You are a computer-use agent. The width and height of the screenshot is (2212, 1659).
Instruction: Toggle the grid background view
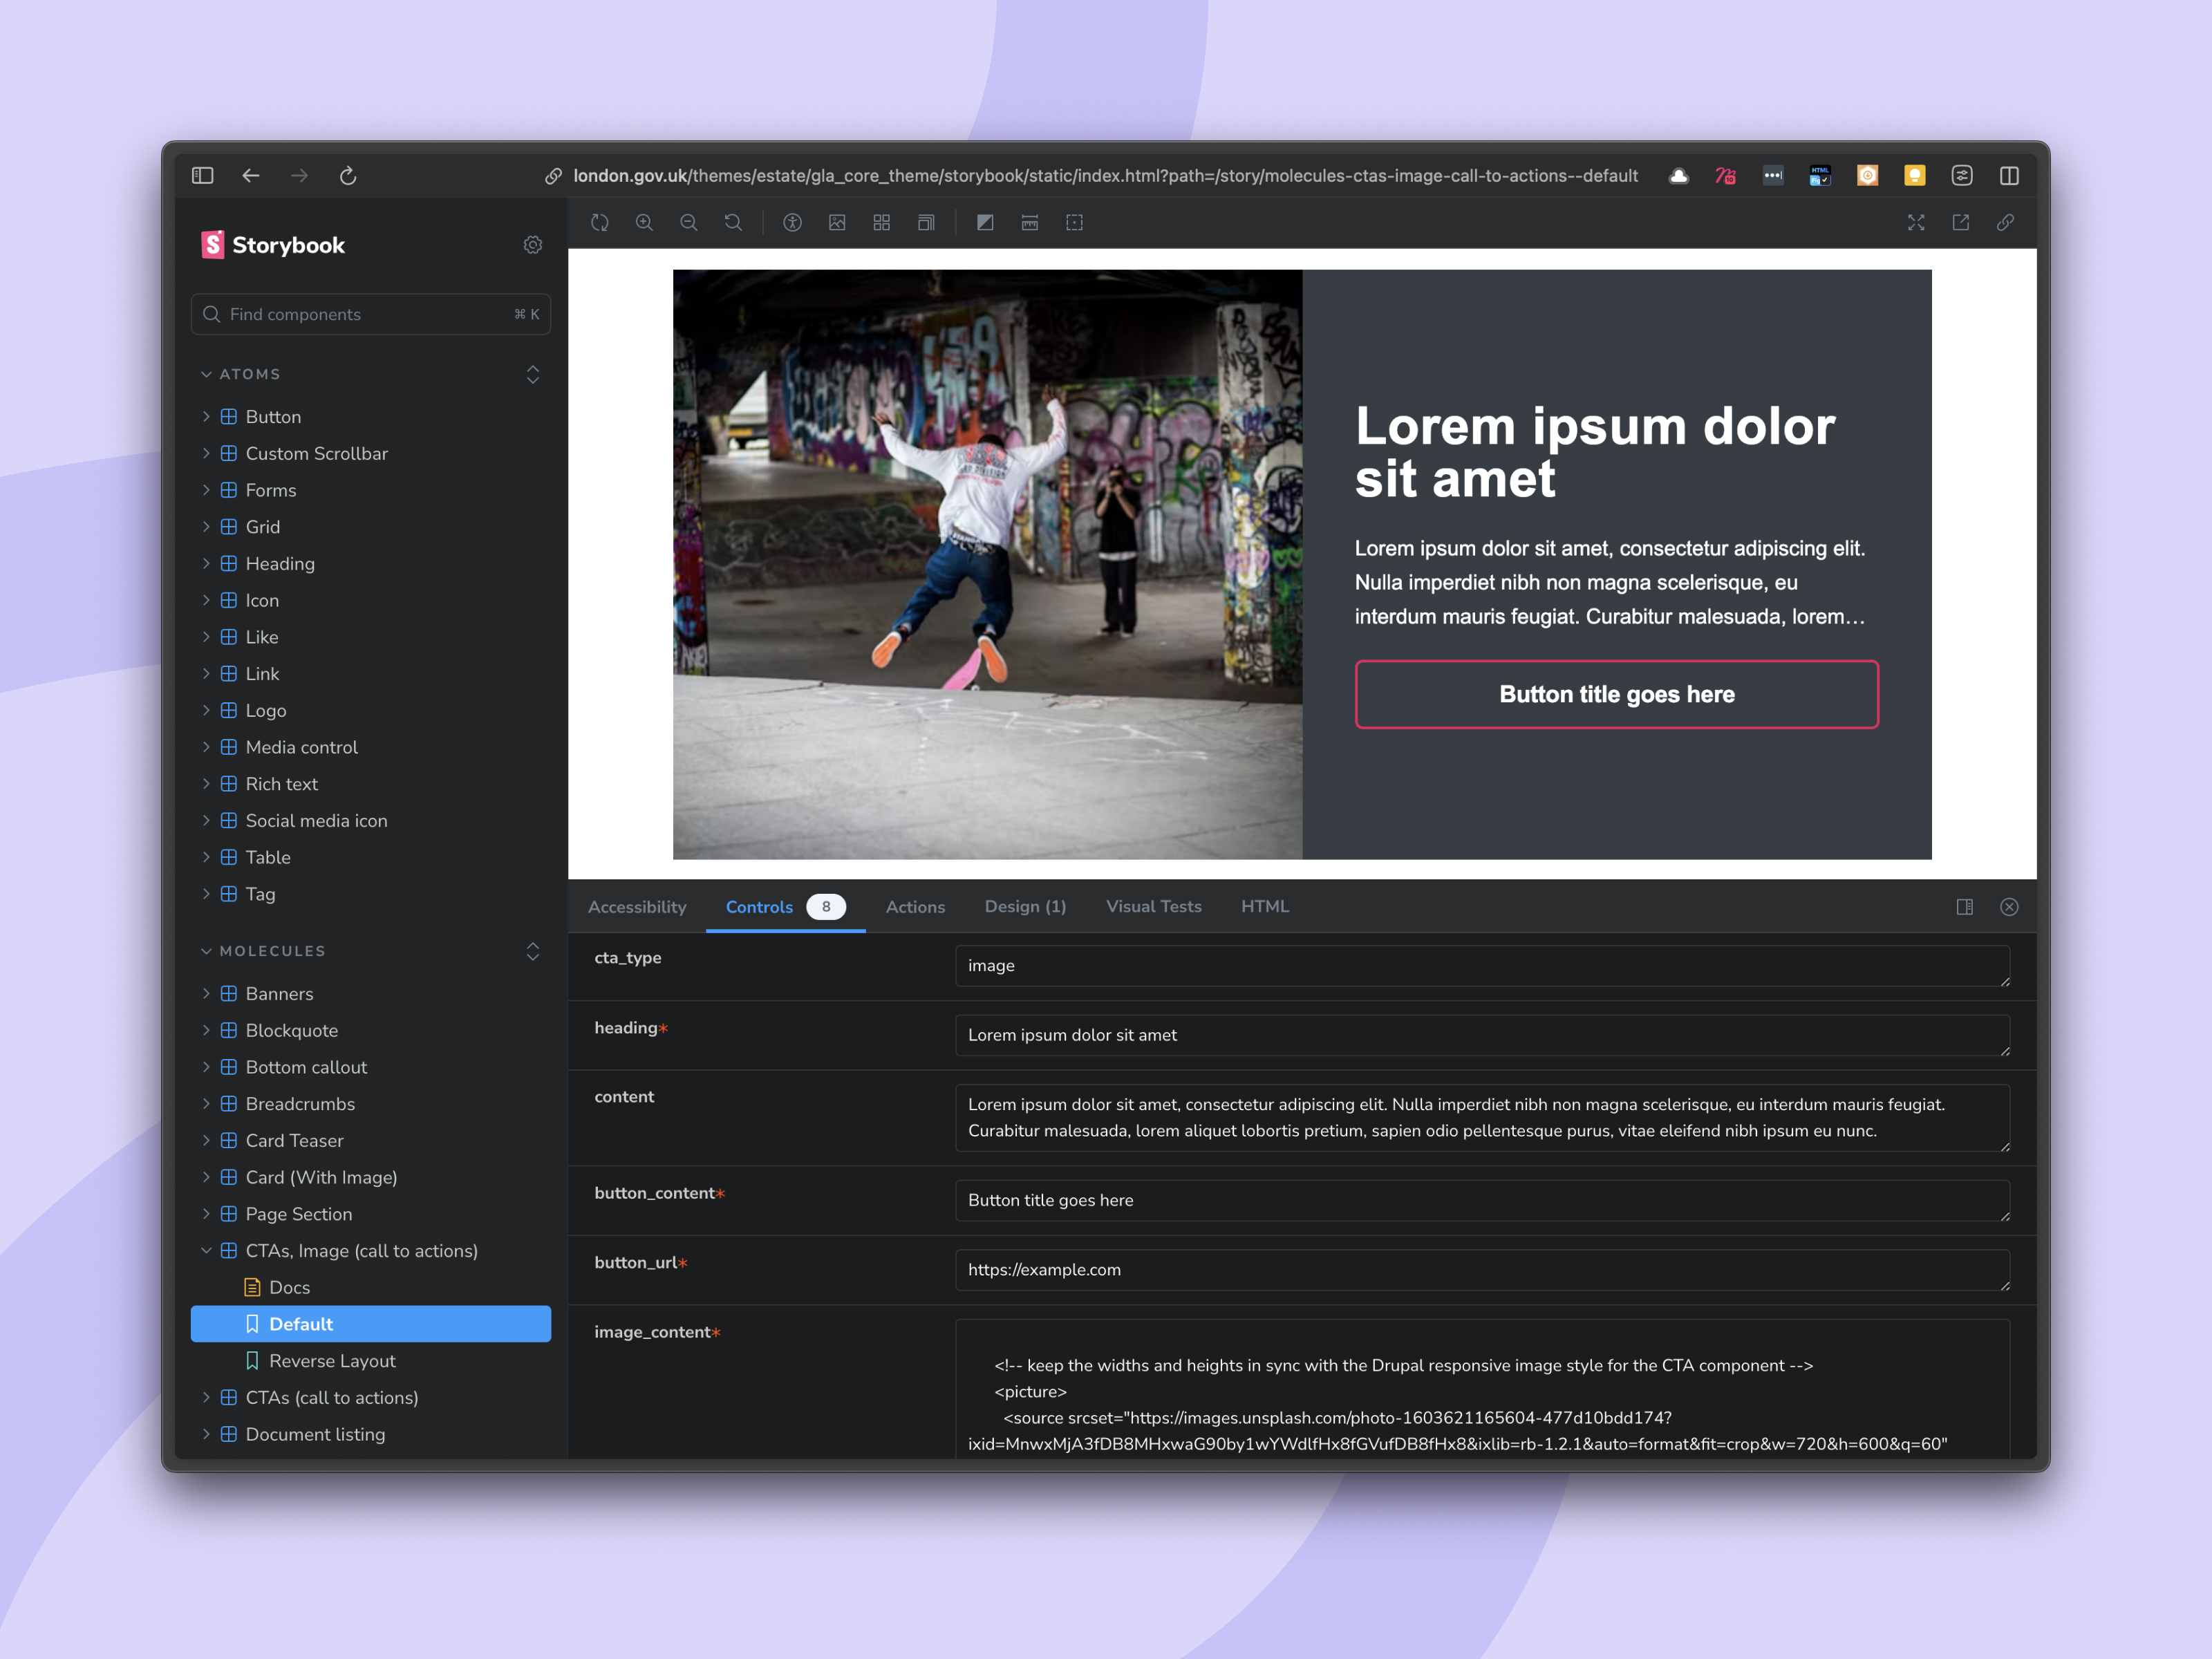(x=881, y=223)
